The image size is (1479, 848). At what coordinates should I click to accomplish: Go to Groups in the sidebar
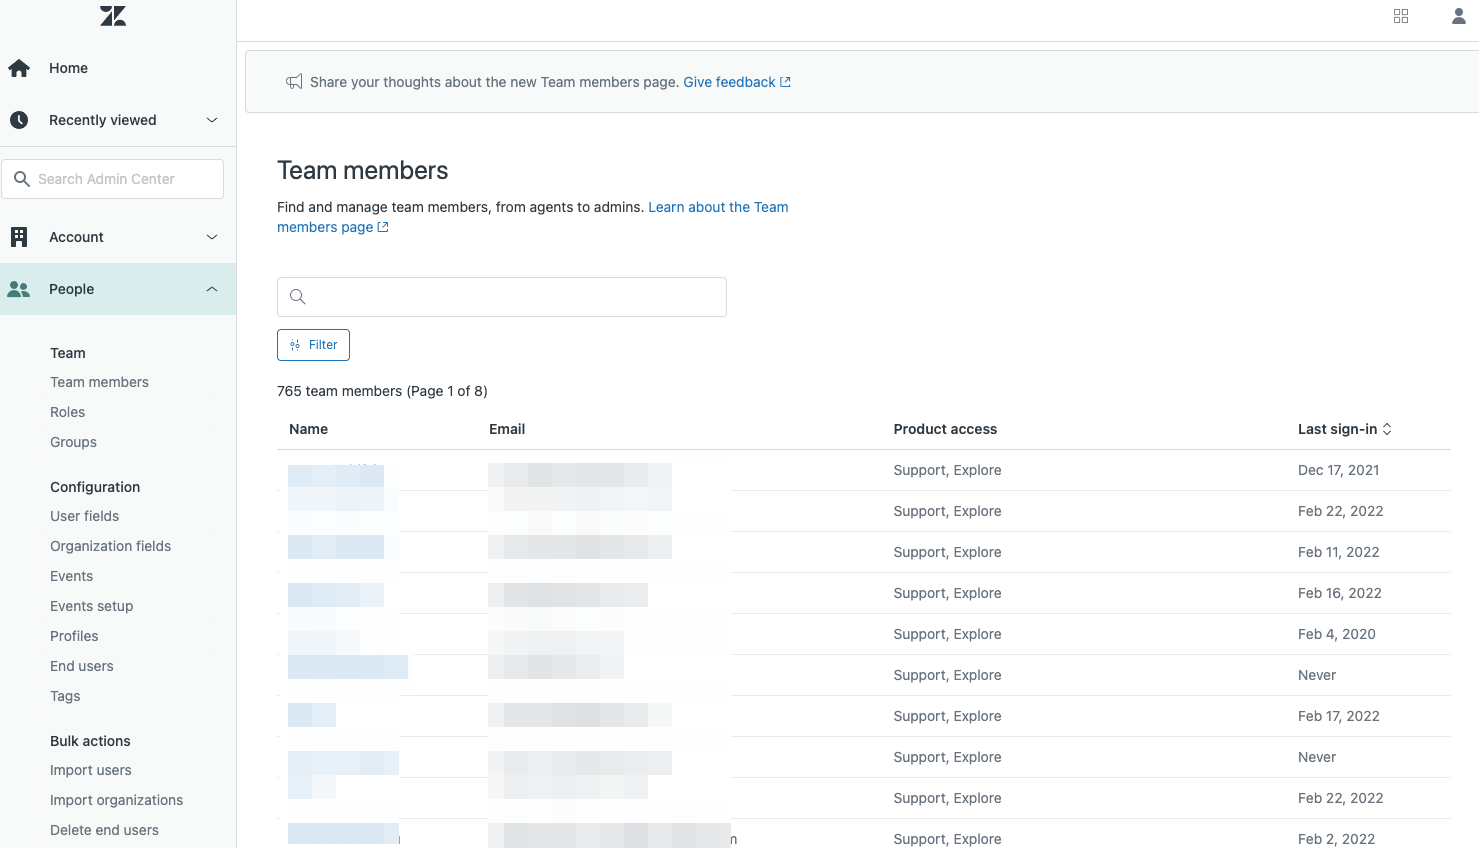[x=73, y=442]
